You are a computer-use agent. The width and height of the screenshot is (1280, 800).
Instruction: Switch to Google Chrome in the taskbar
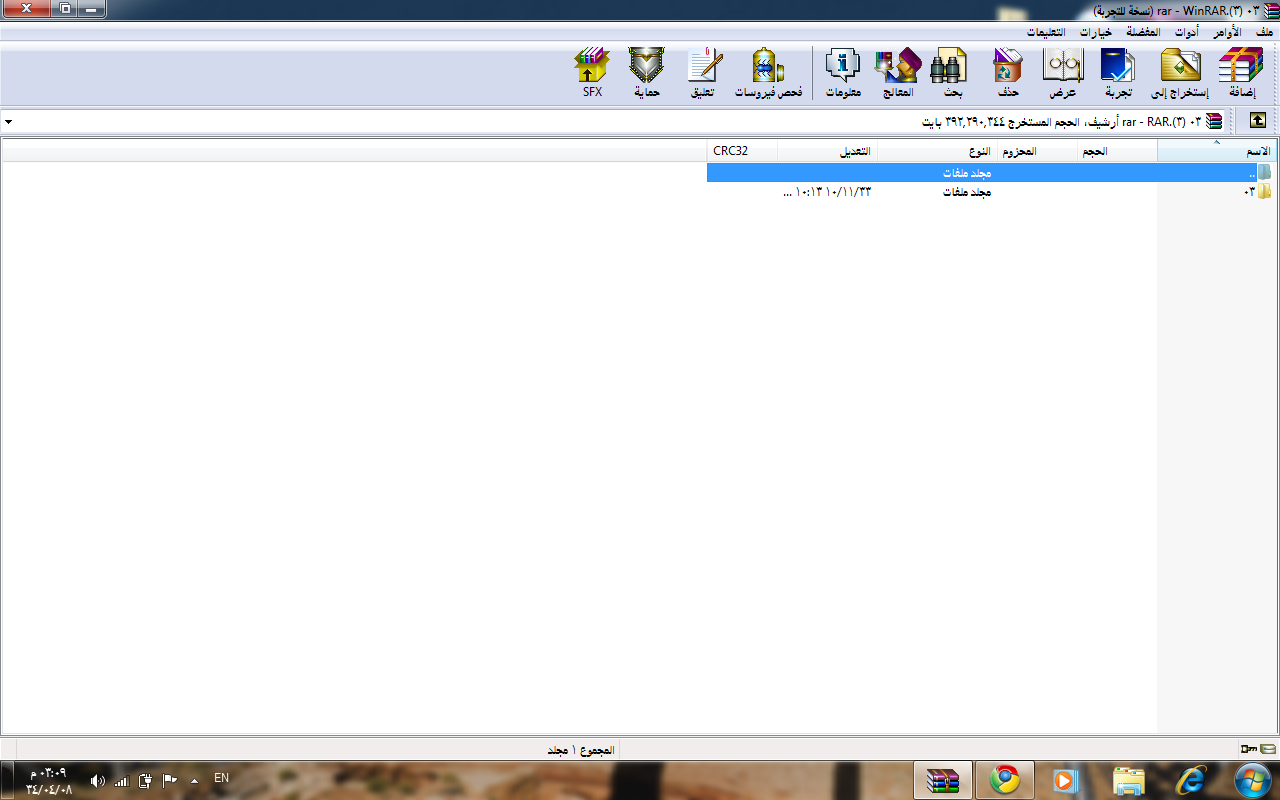coord(1004,780)
